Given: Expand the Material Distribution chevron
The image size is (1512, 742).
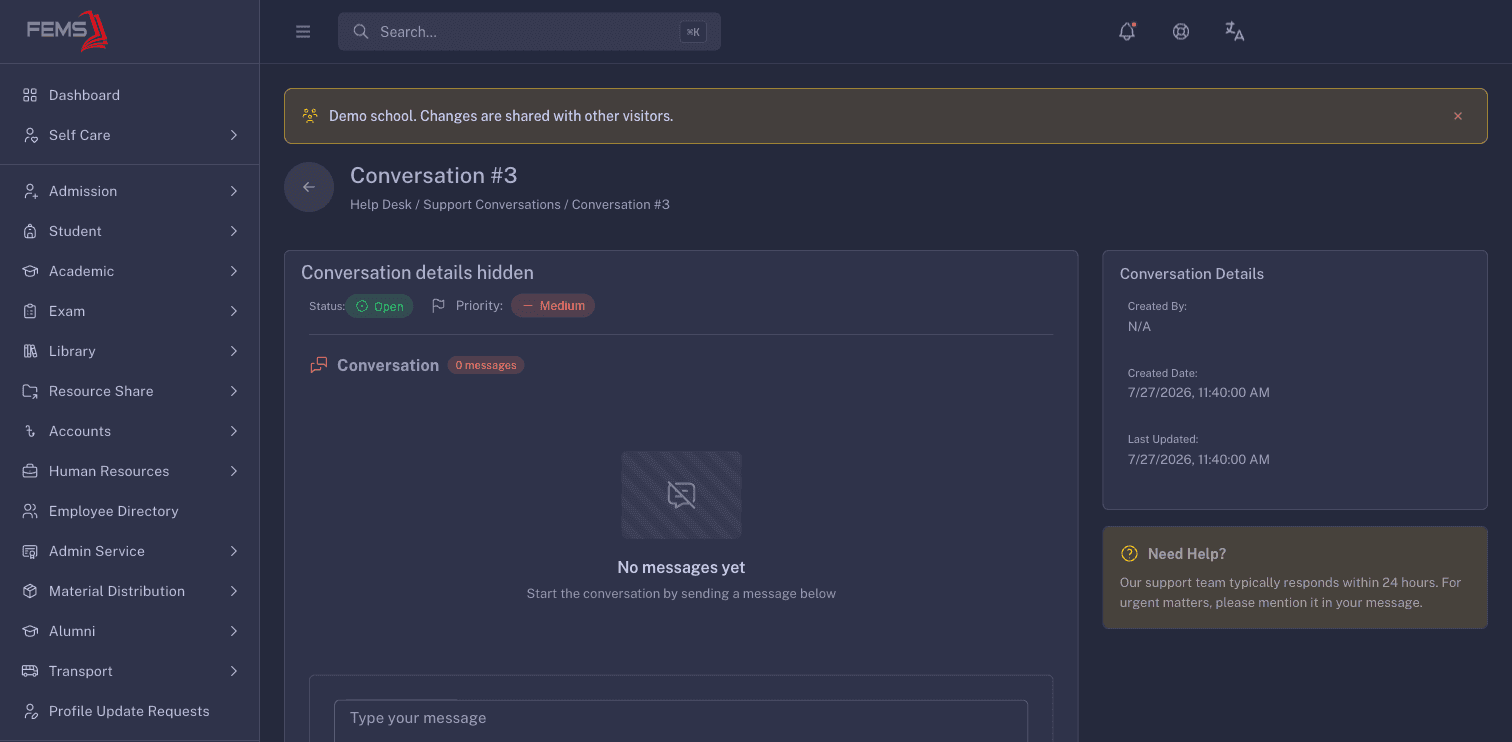Looking at the screenshot, I should pos(233,591).
